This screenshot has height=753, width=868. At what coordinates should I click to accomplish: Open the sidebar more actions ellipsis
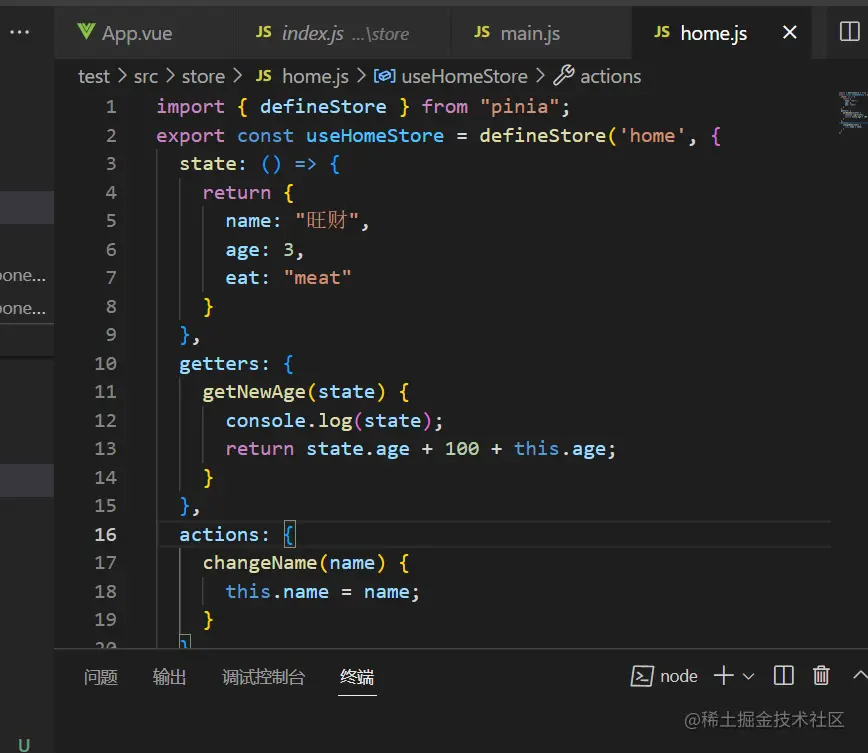coord(19,32)
